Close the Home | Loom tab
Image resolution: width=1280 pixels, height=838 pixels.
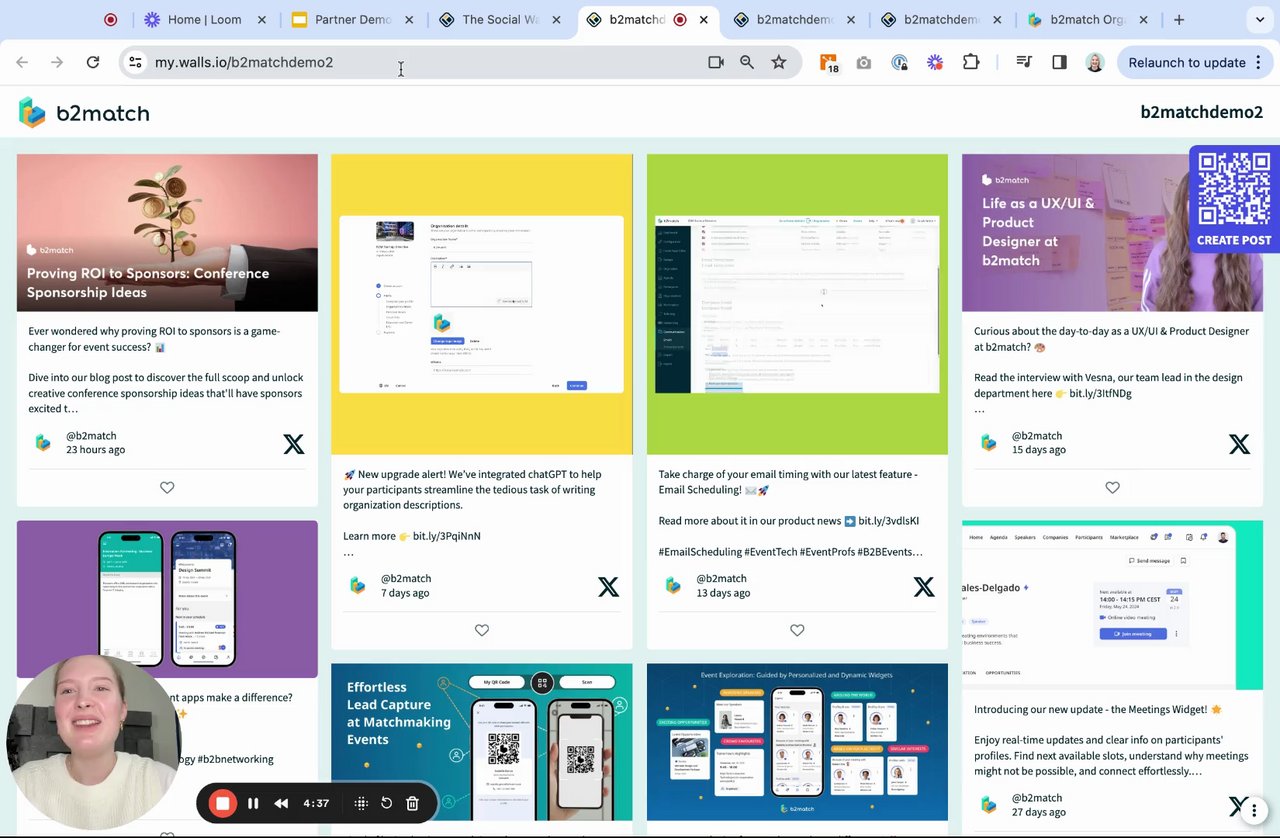[x=262, y=19]
